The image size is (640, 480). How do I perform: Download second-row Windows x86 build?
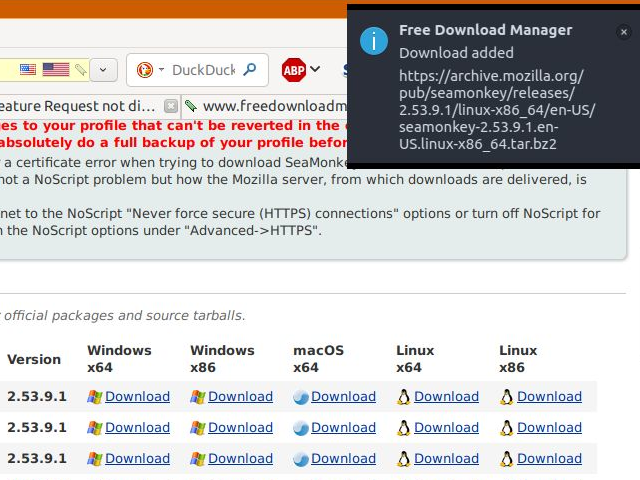[240, 427]
